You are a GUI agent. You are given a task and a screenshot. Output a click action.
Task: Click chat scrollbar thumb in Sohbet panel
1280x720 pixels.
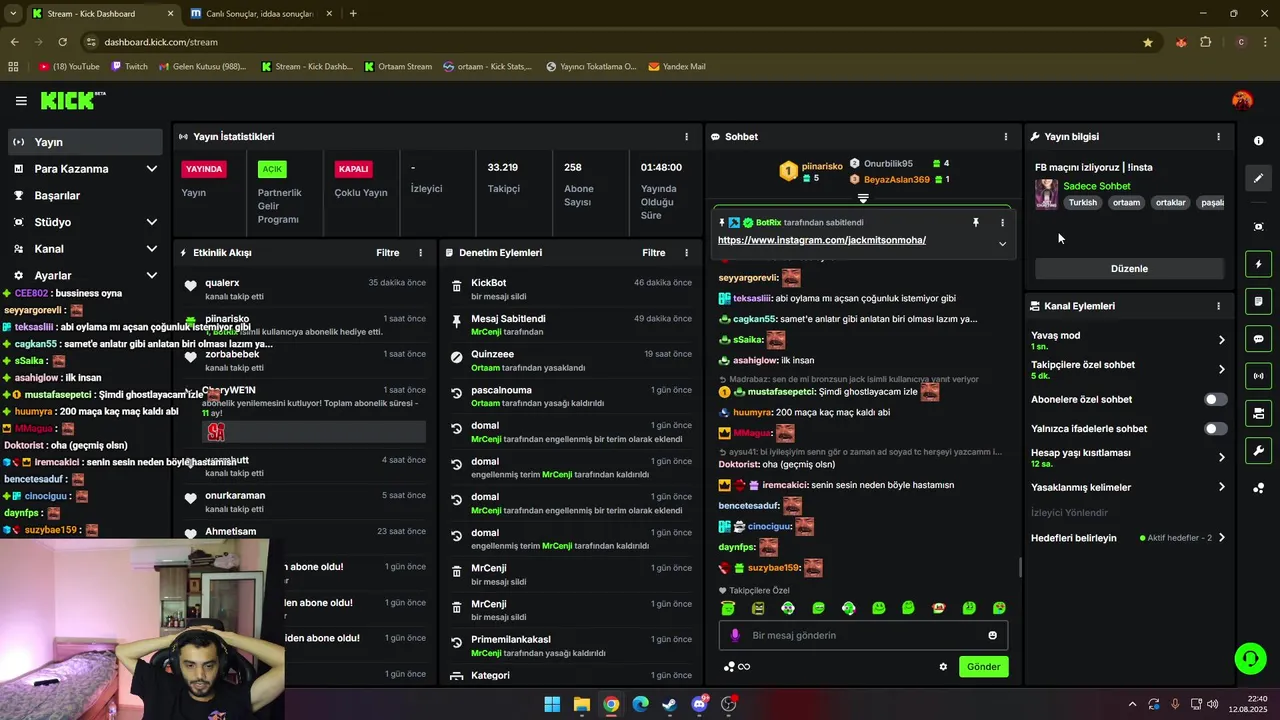click(x=1020, y=568)
